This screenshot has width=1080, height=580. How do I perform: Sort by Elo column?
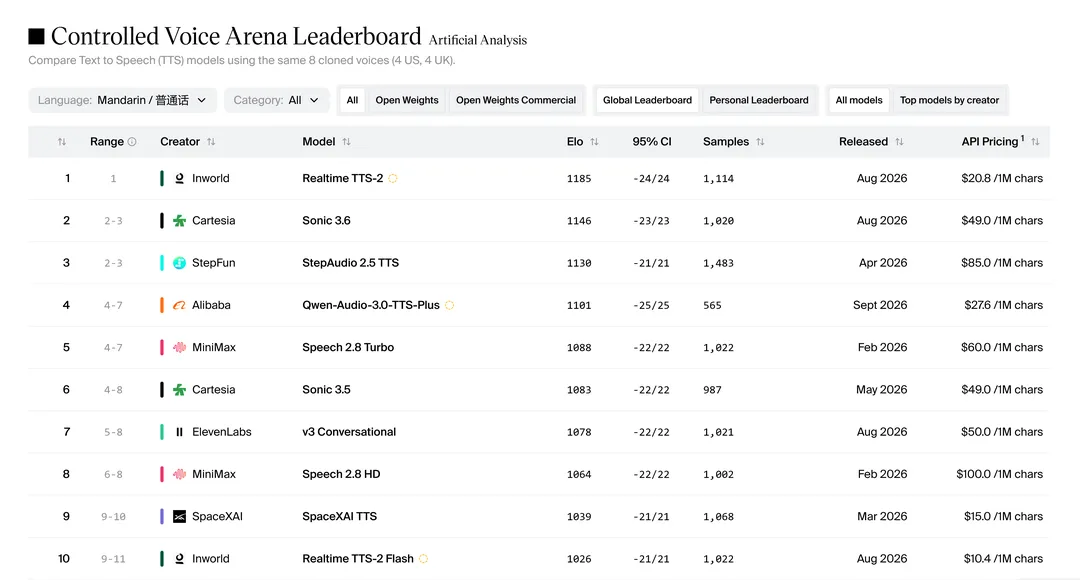(594, 142)
